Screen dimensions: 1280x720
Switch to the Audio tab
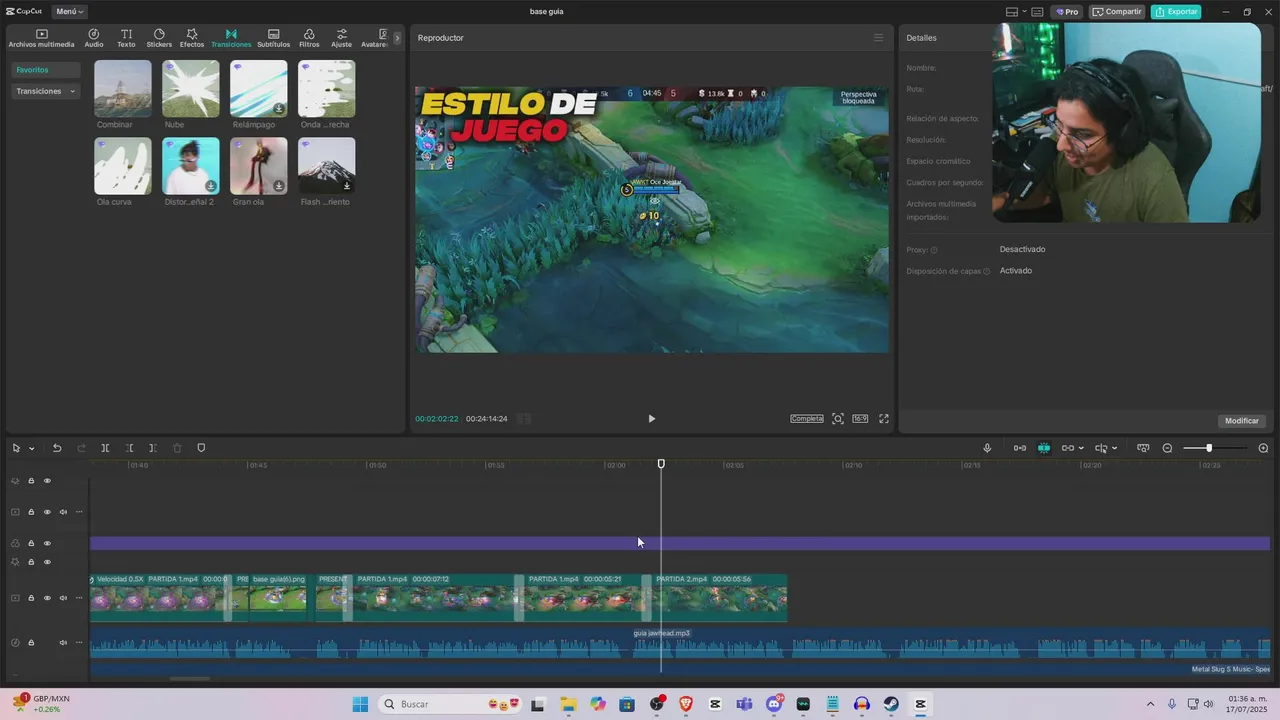click(94, 38)
